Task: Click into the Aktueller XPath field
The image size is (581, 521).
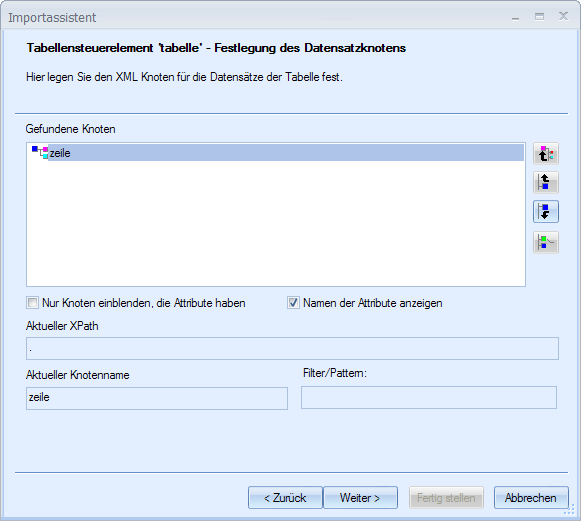Action: click(x=292, y=348)
